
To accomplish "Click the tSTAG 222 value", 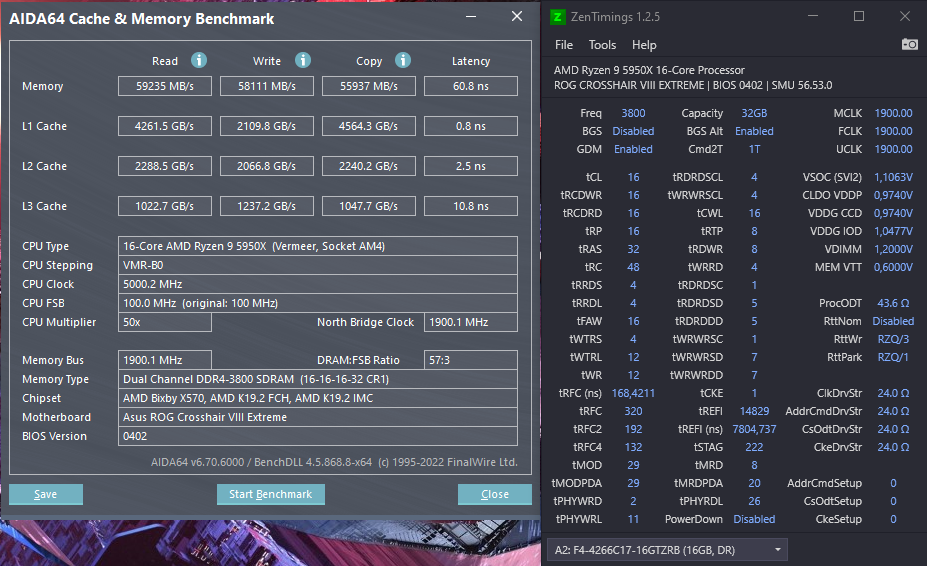I will (x=754, y=447).
